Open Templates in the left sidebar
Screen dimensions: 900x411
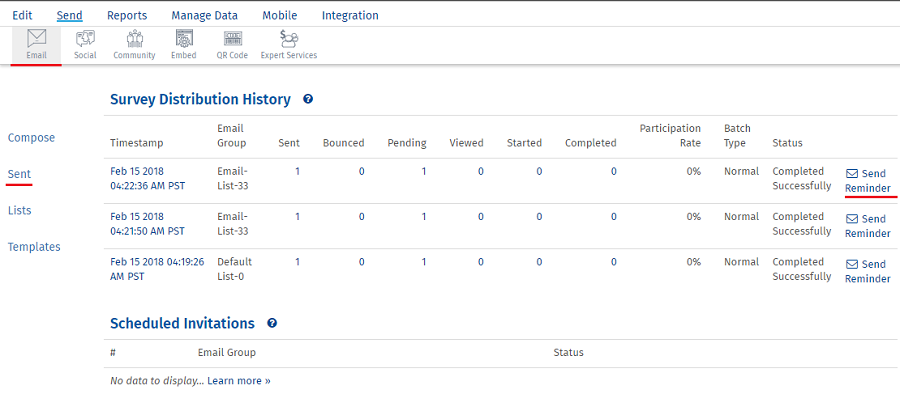[x=34, y=247]
